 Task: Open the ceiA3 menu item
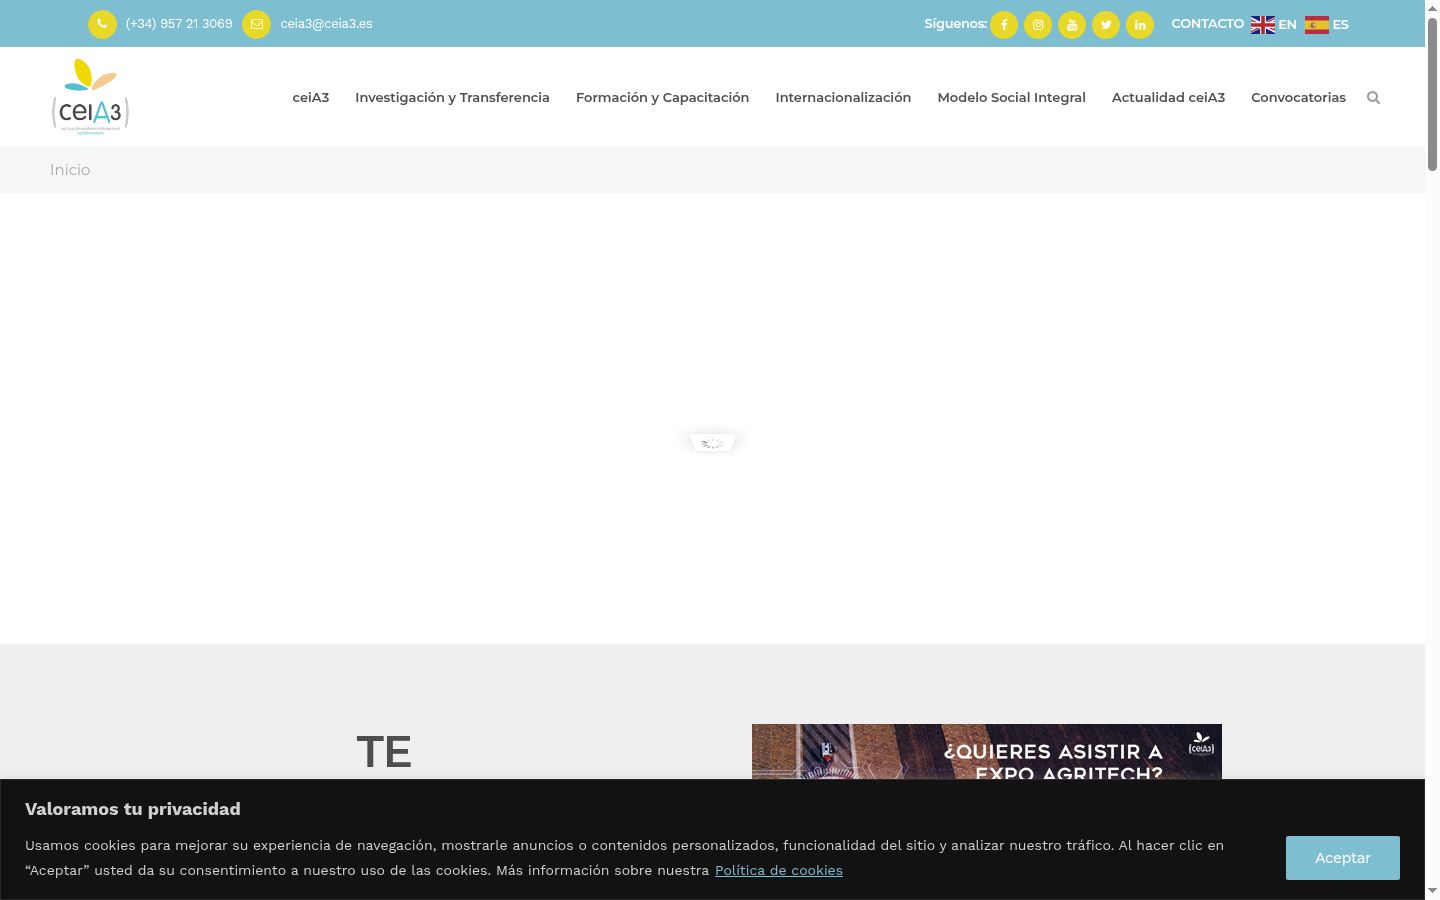[x=311, y=97]
